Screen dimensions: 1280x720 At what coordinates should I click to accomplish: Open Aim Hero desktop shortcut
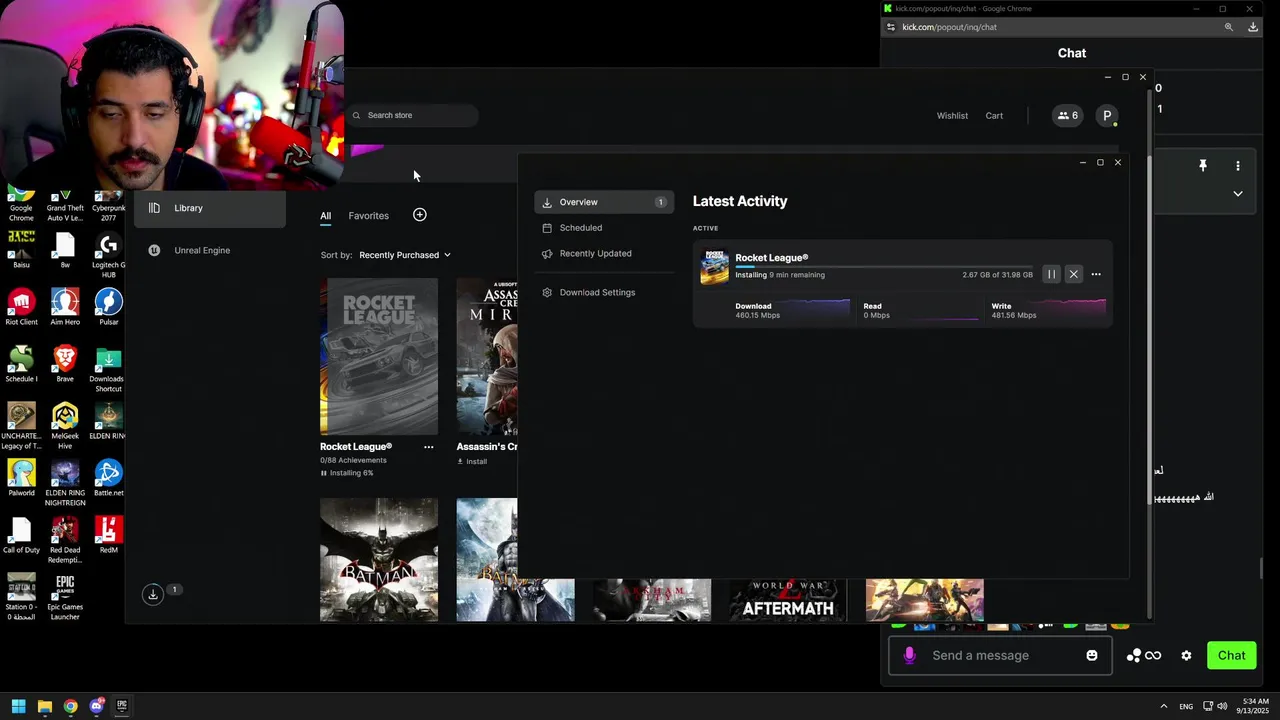pyautogui.click(x=65, y=307)
